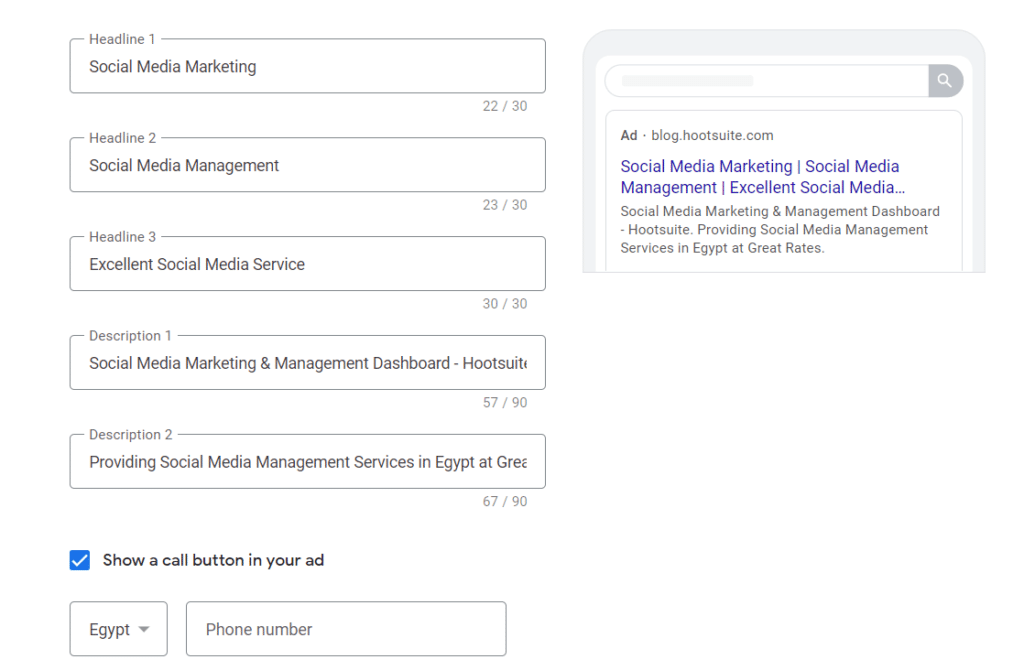Click the Description 1 text field
Viewport: 1024px width, 670px height.
point(308,362)
